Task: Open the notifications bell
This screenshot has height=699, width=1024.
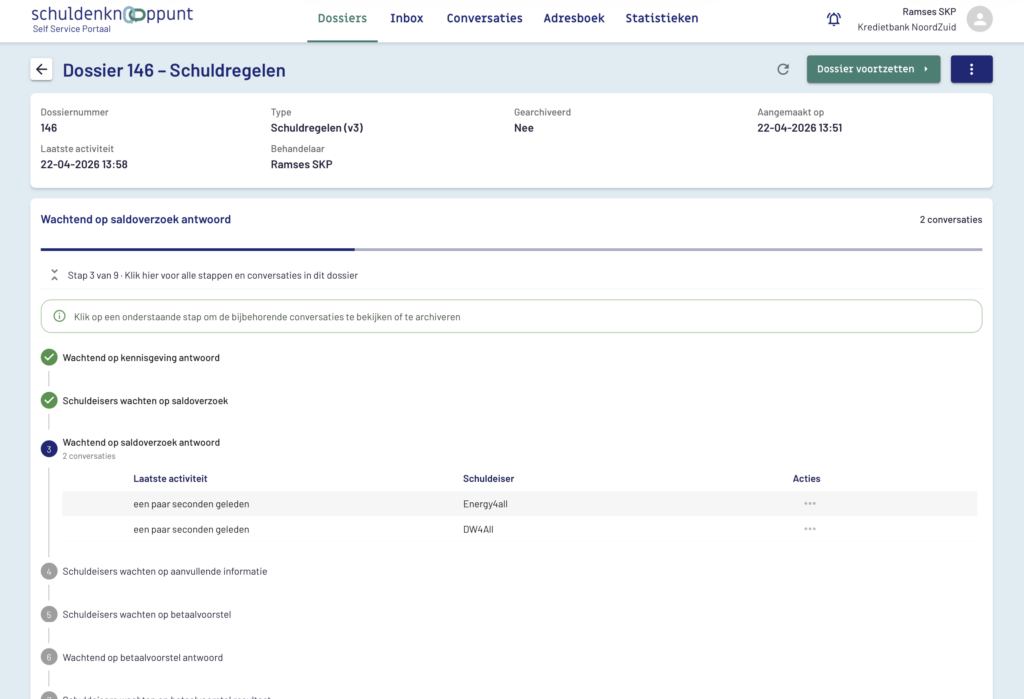Action: tap(834, 19)
